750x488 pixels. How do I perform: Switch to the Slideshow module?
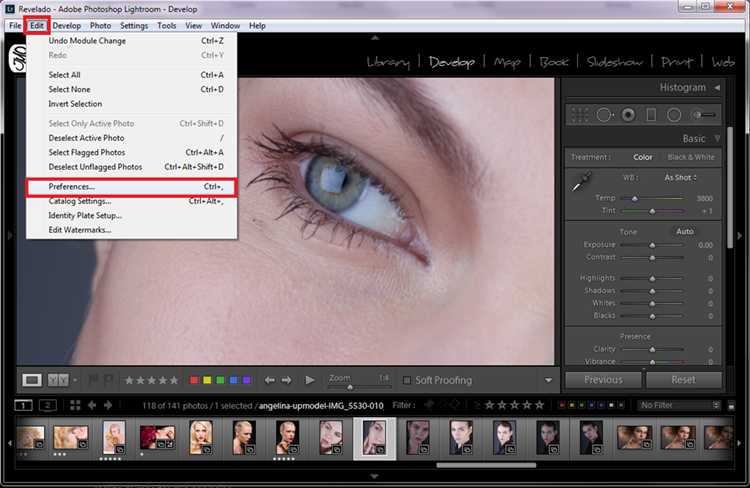[x=615, y=62]
